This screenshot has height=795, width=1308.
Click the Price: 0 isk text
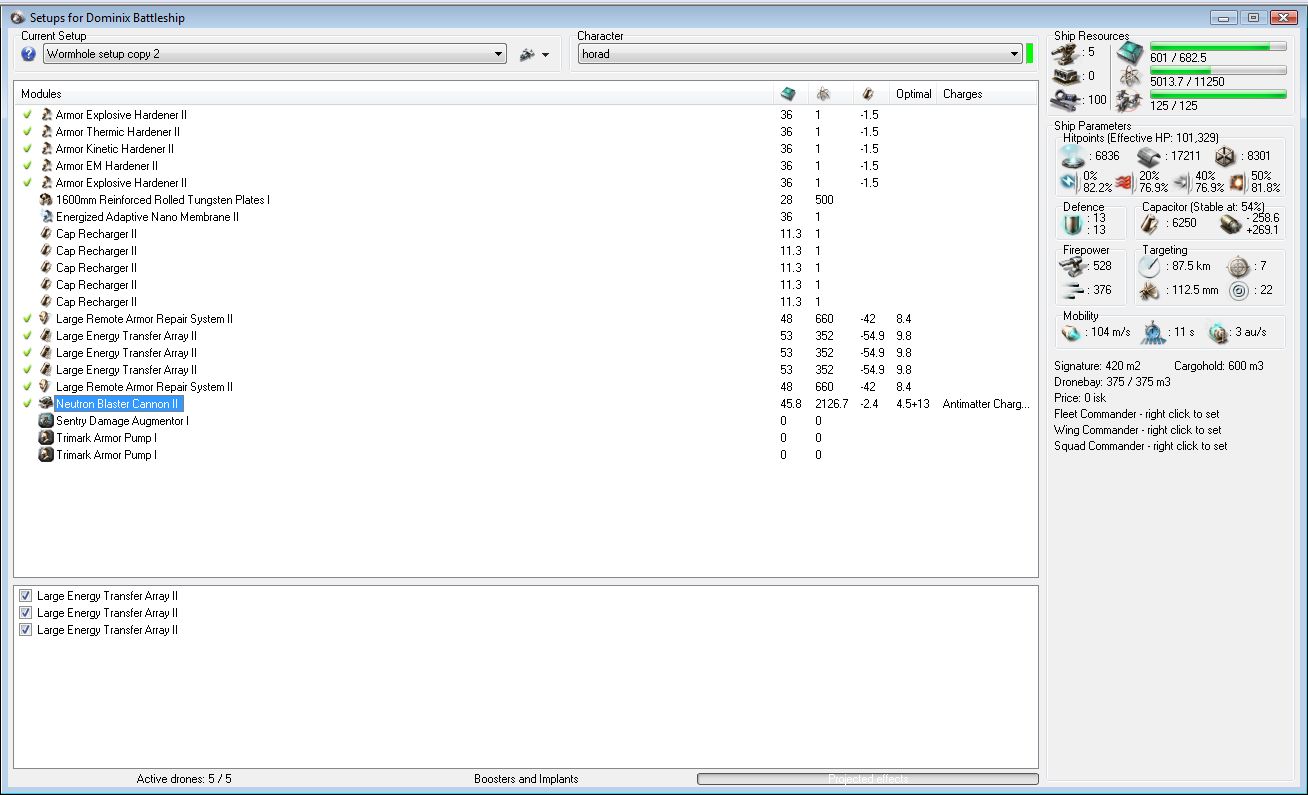(x=1082, y=398)
